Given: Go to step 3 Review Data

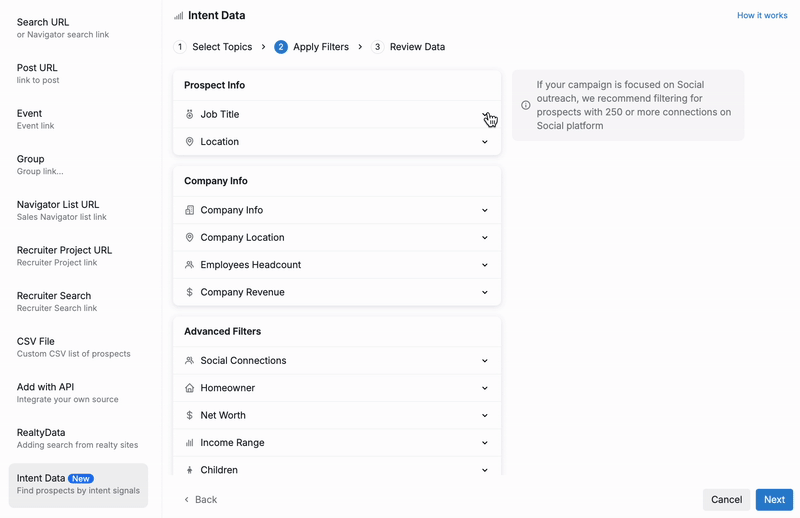Looking at the screenshot, I should (408, 47).
